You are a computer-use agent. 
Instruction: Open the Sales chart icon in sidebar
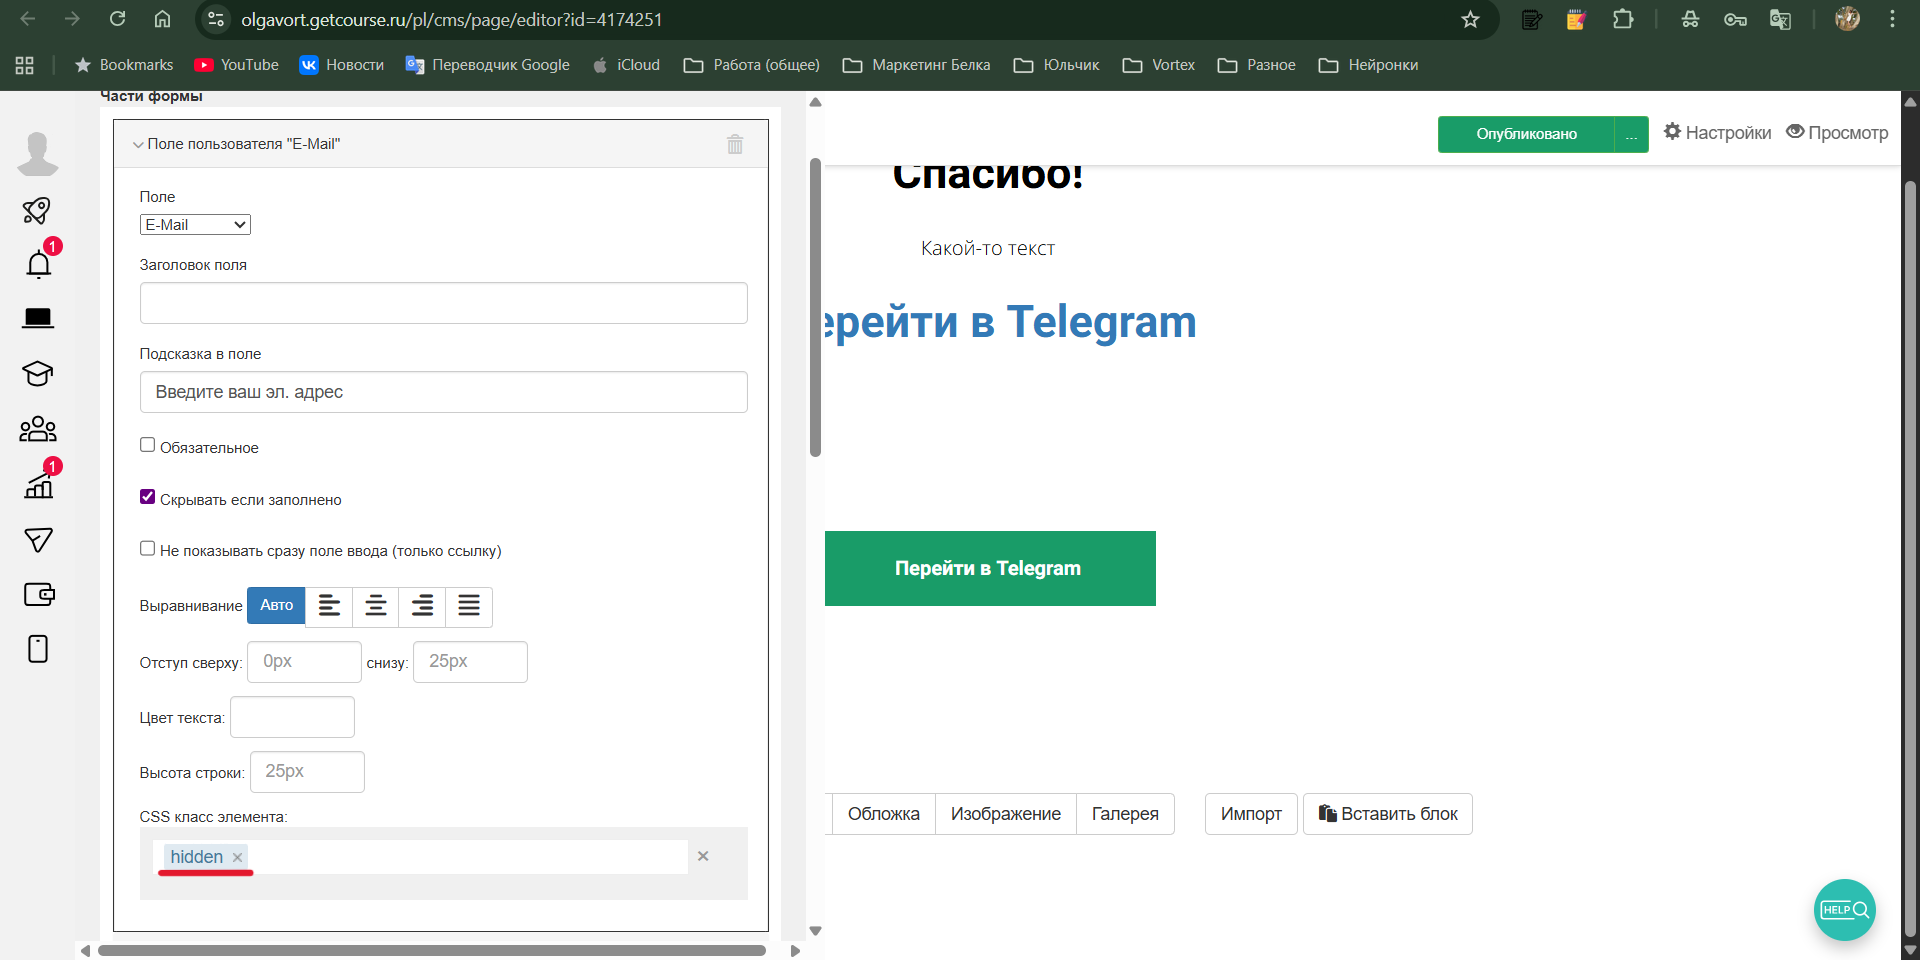tap(37, 485)
